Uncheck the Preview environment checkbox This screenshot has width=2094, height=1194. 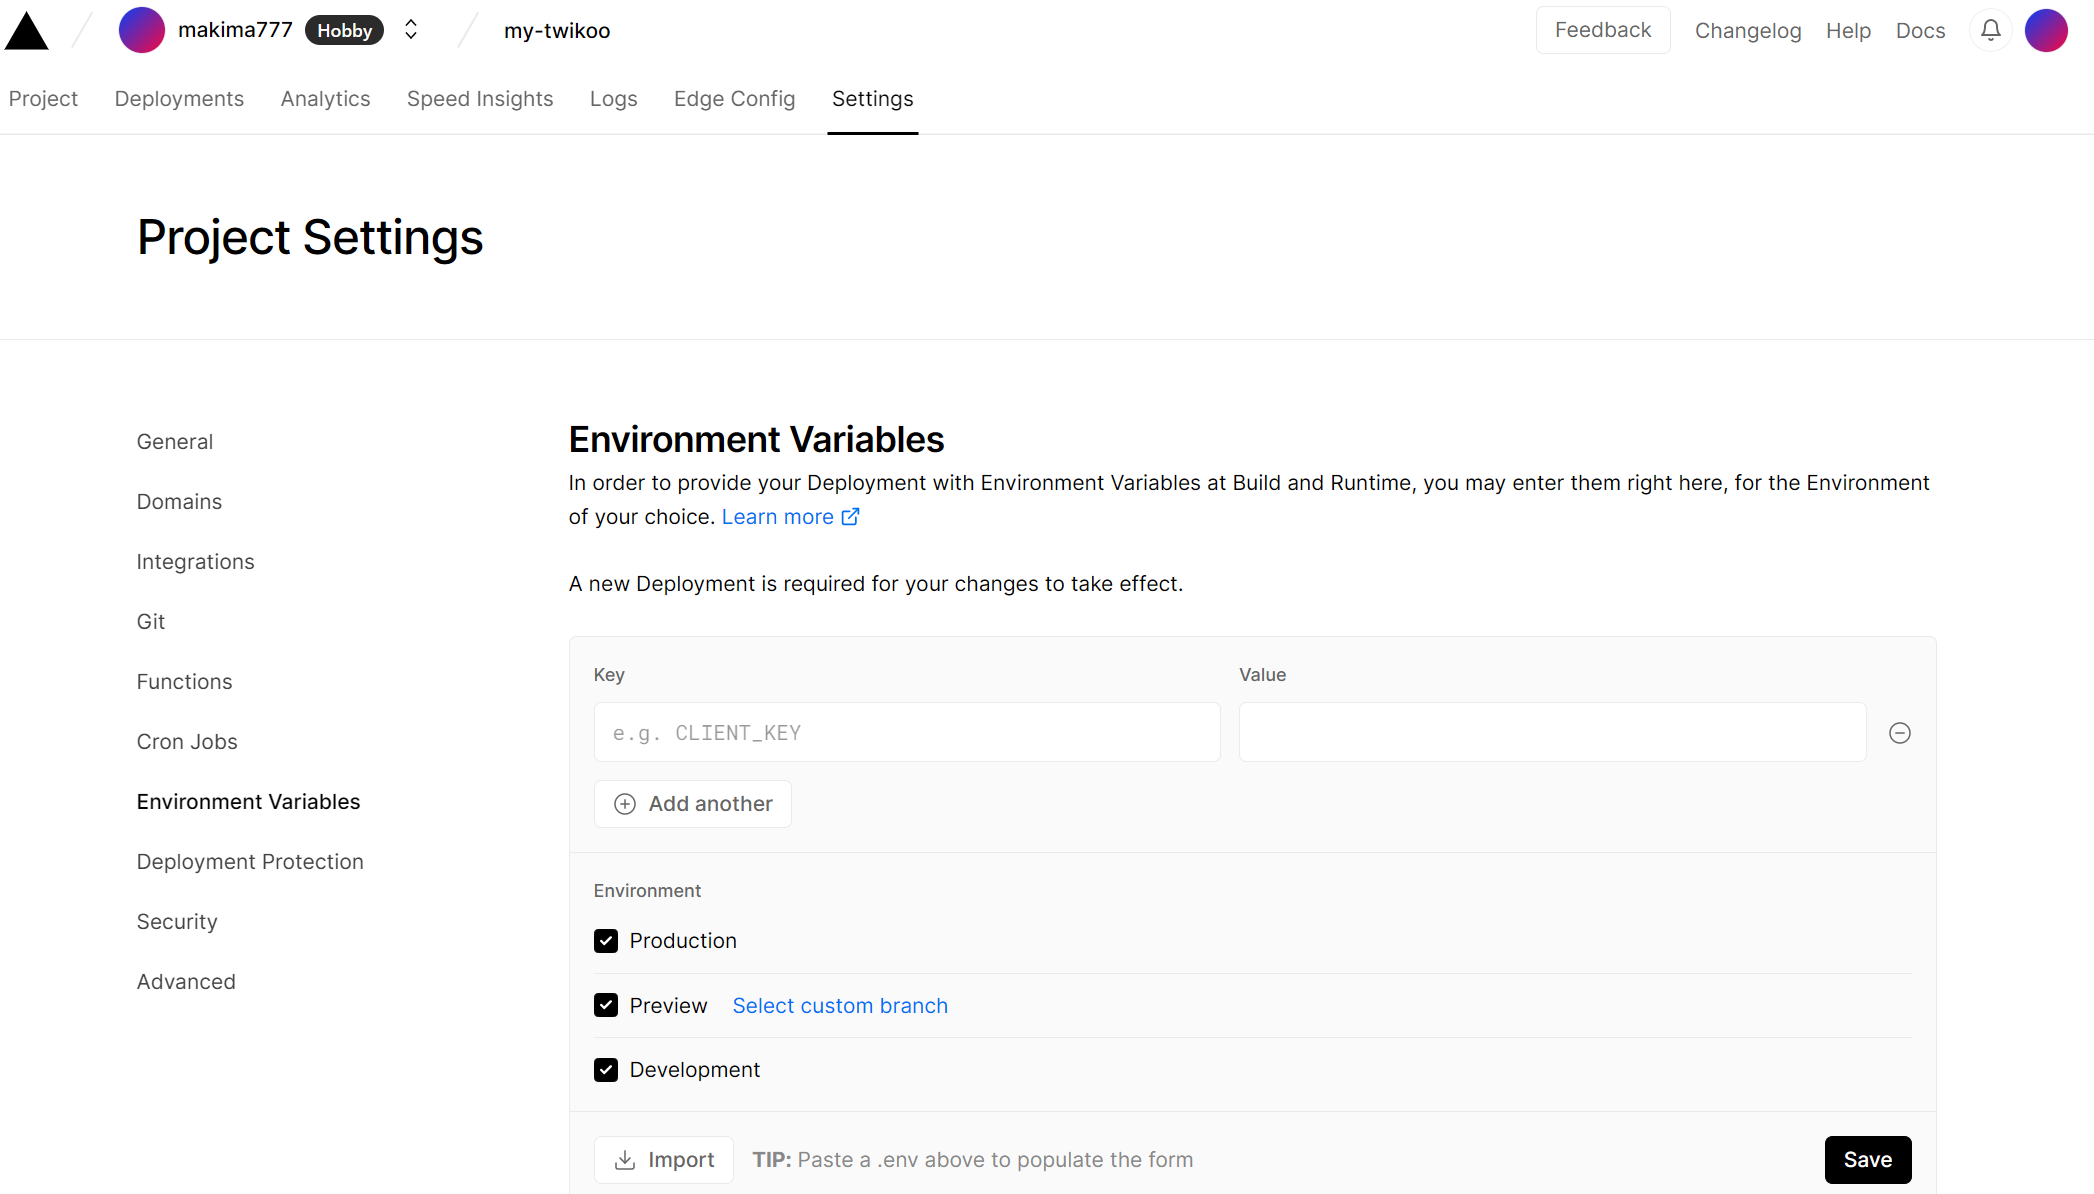pyautogui.click(x=606, y=1005)
